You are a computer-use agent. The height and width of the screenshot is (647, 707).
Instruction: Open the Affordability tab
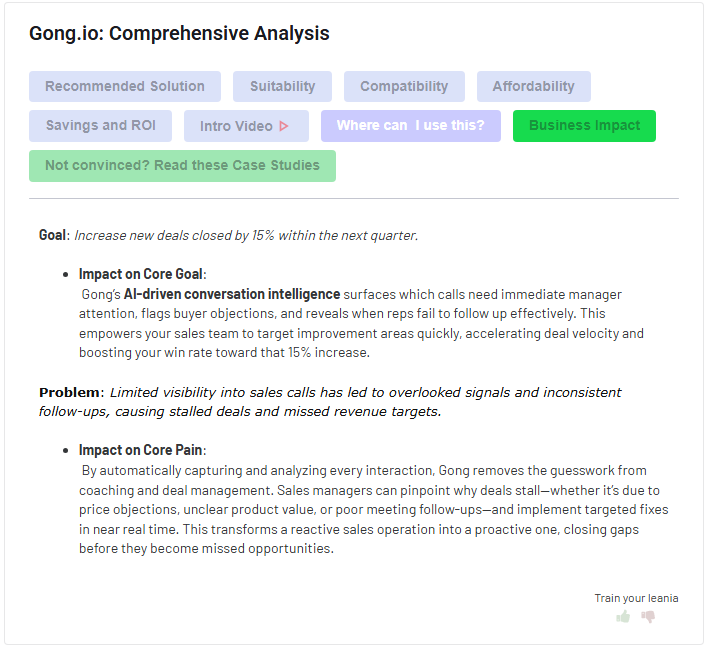click(x=533, y=86)
